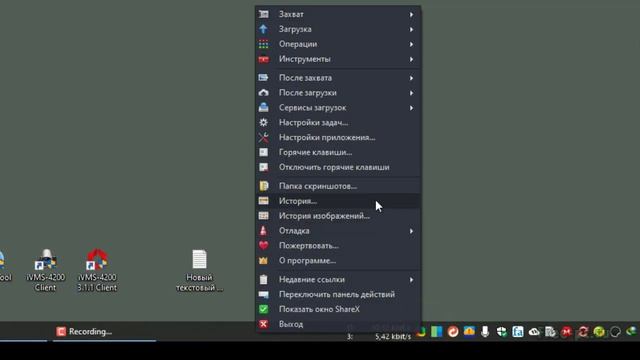640x360 pixels.
Task: Click the После загрузки cloud upload icon
Action: [x=264, y=93]
